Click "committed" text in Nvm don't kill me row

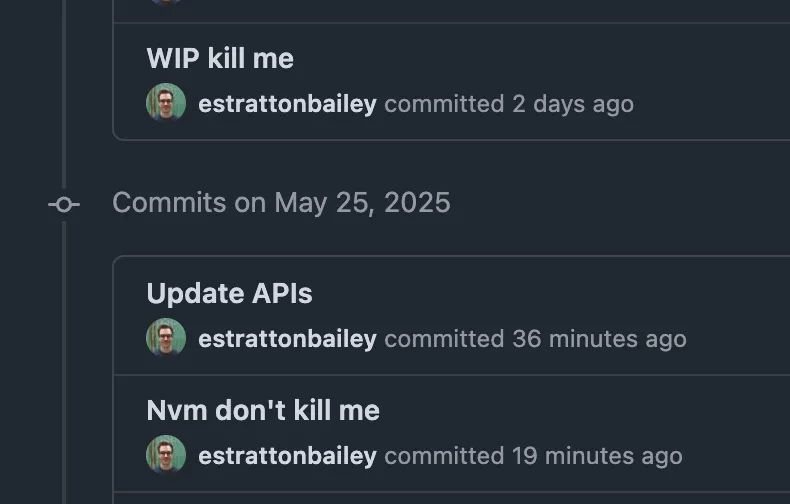coord(444,456)
